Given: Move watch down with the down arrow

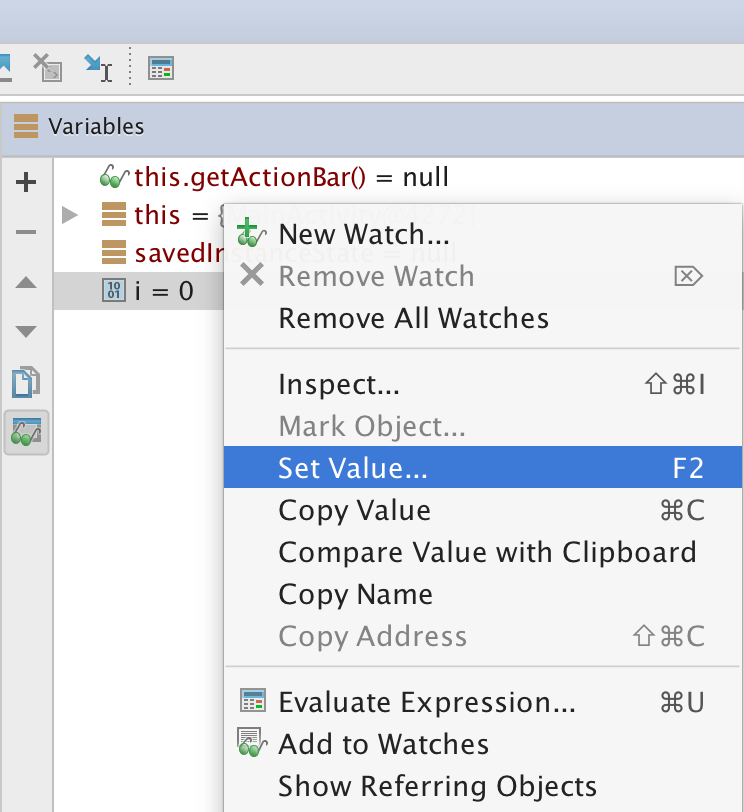Looking at the screenshot, I should [x=27, y=331].
